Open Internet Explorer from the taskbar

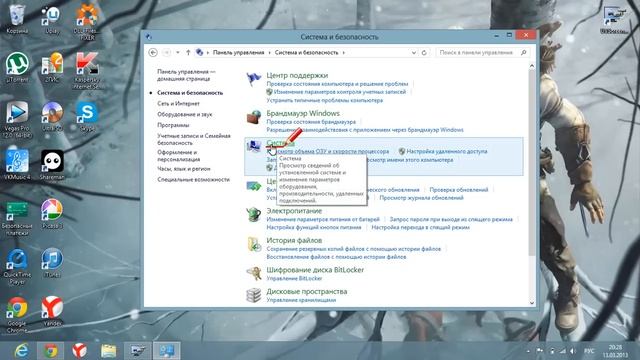(x=21, y=351)
